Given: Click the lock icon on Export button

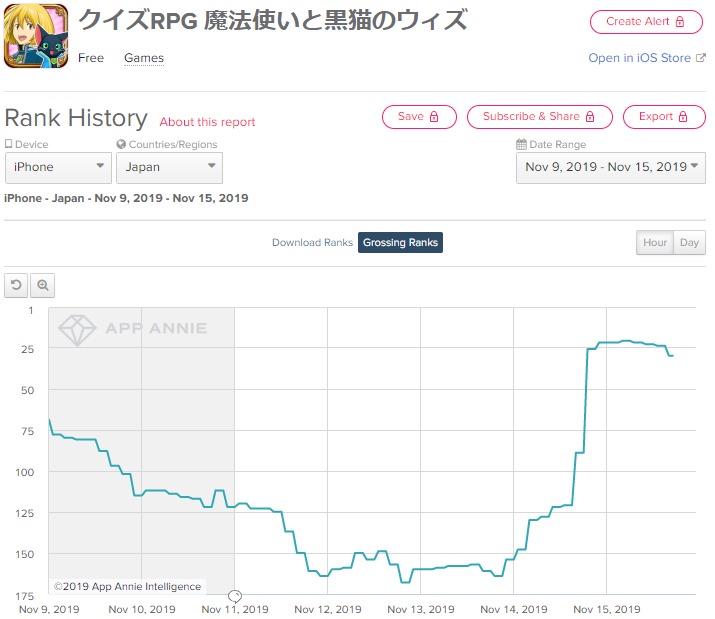Looking at the screenshot, I should [x=683, y=117].
